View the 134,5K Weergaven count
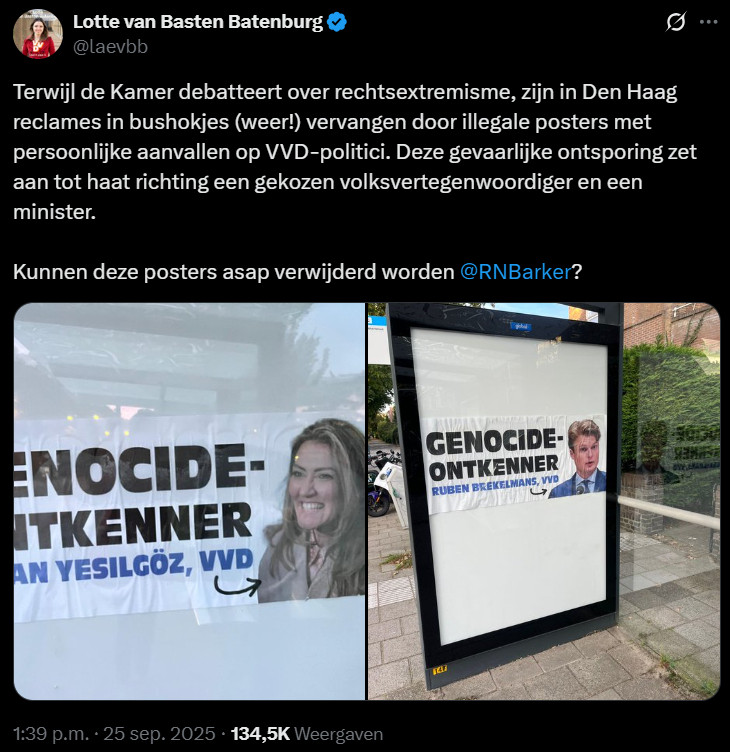This screenshot has width=730, height=752. coord(307,734)
